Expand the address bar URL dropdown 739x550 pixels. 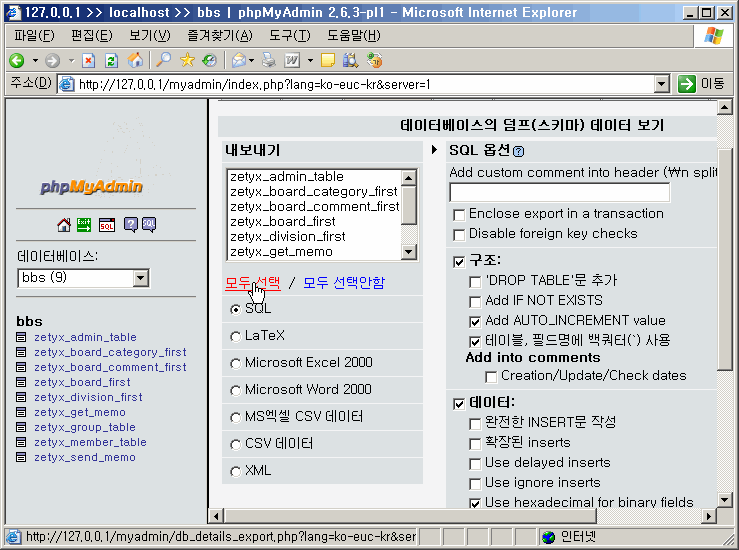(x=662, y=84)
